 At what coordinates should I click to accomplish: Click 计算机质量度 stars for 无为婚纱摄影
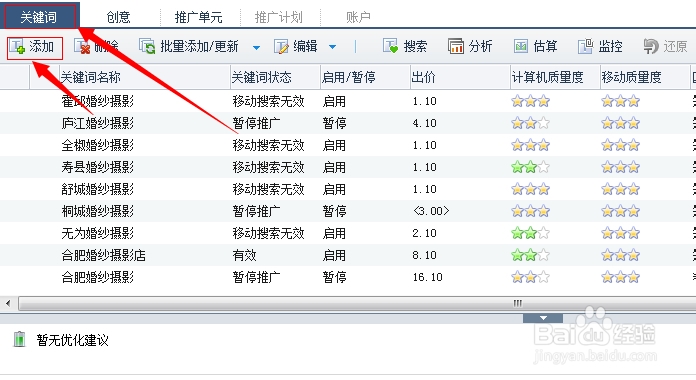coord(530,233)
